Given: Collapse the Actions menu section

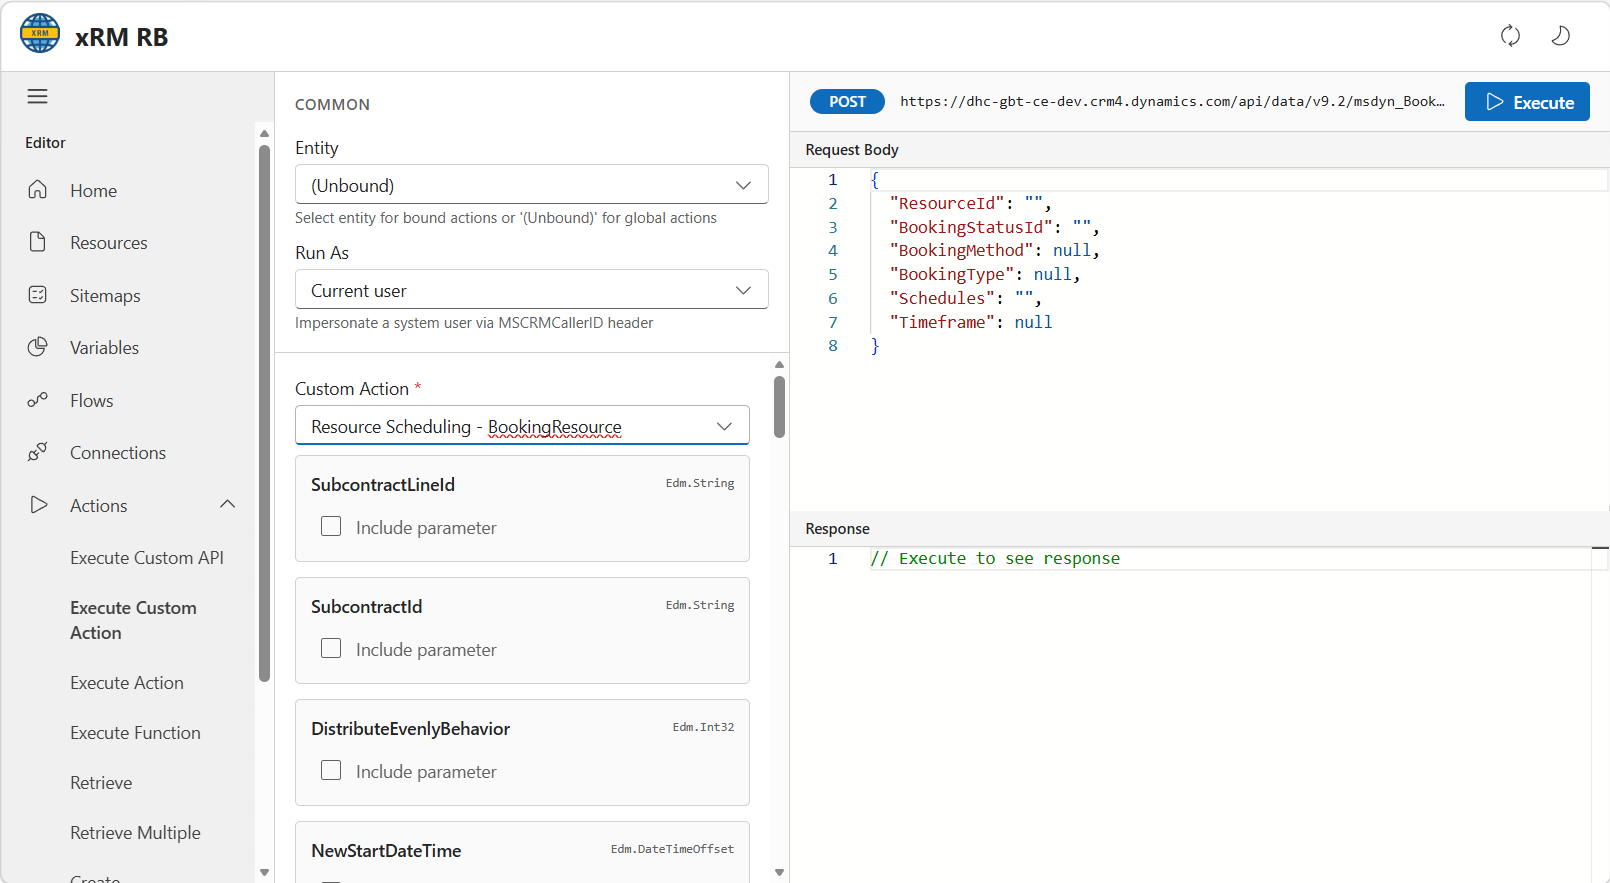Looking at the screenshot, I should click(227, 505).
